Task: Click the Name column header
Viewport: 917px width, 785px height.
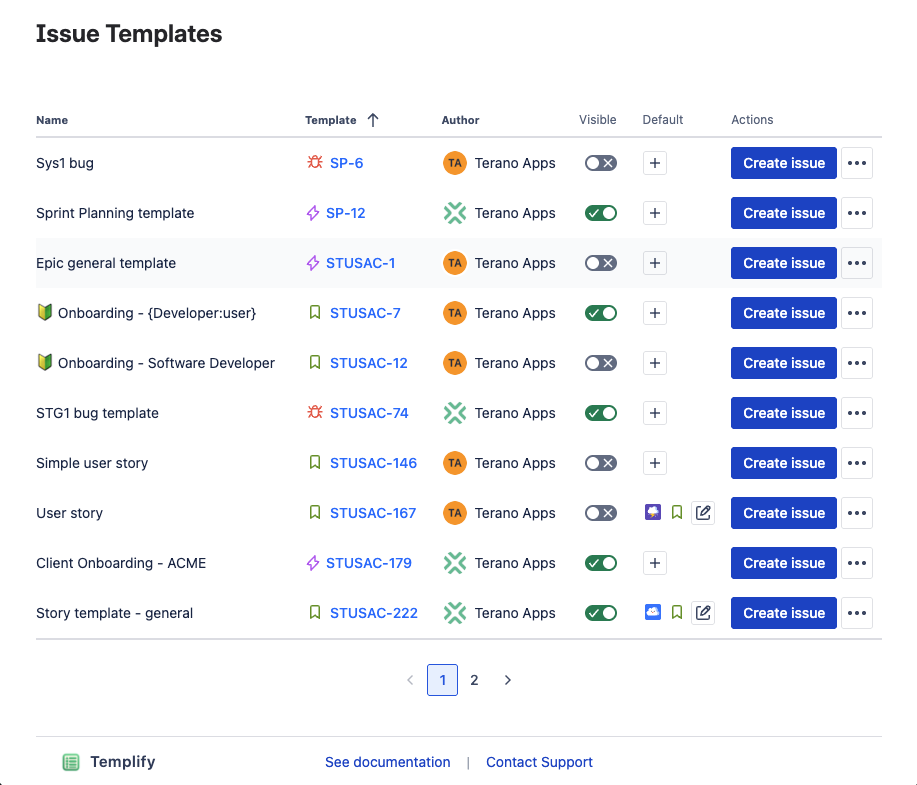Action: (x=52, y=119)
